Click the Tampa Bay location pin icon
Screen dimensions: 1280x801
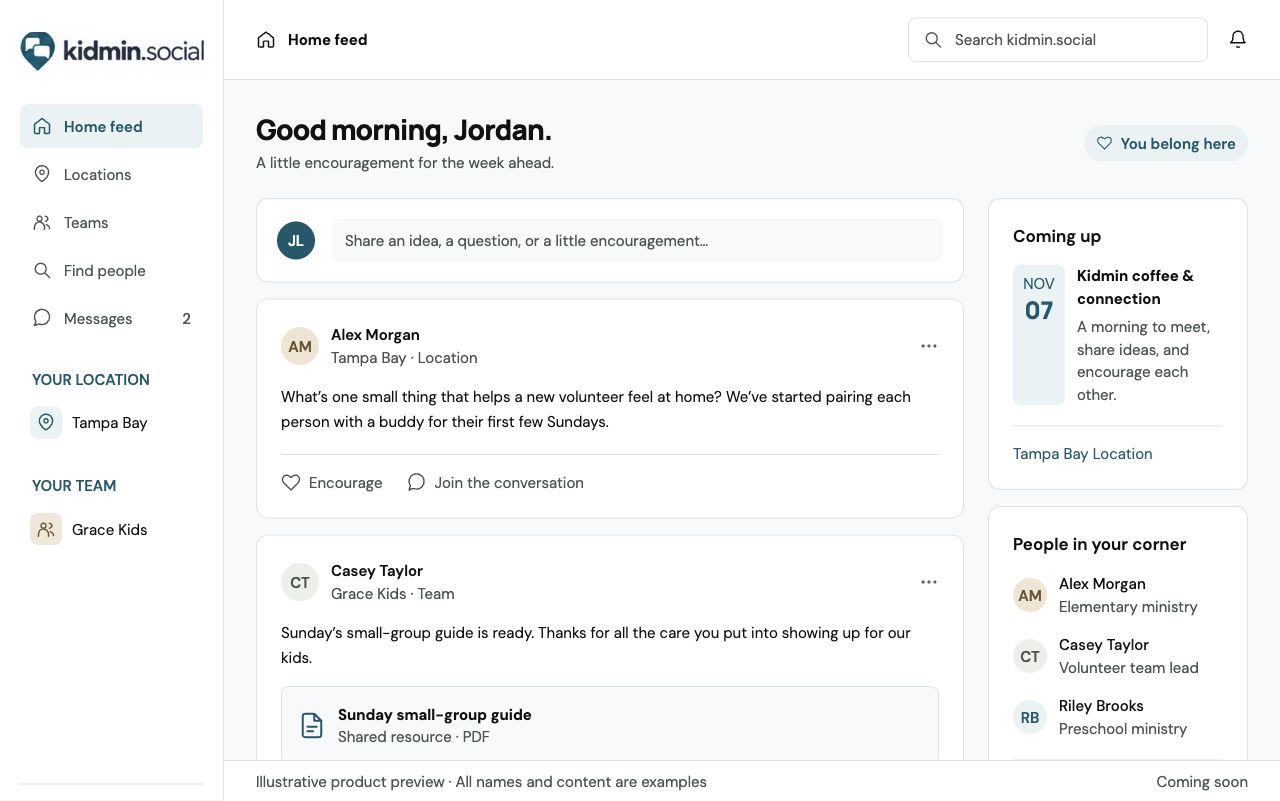(x=46, y=423)
